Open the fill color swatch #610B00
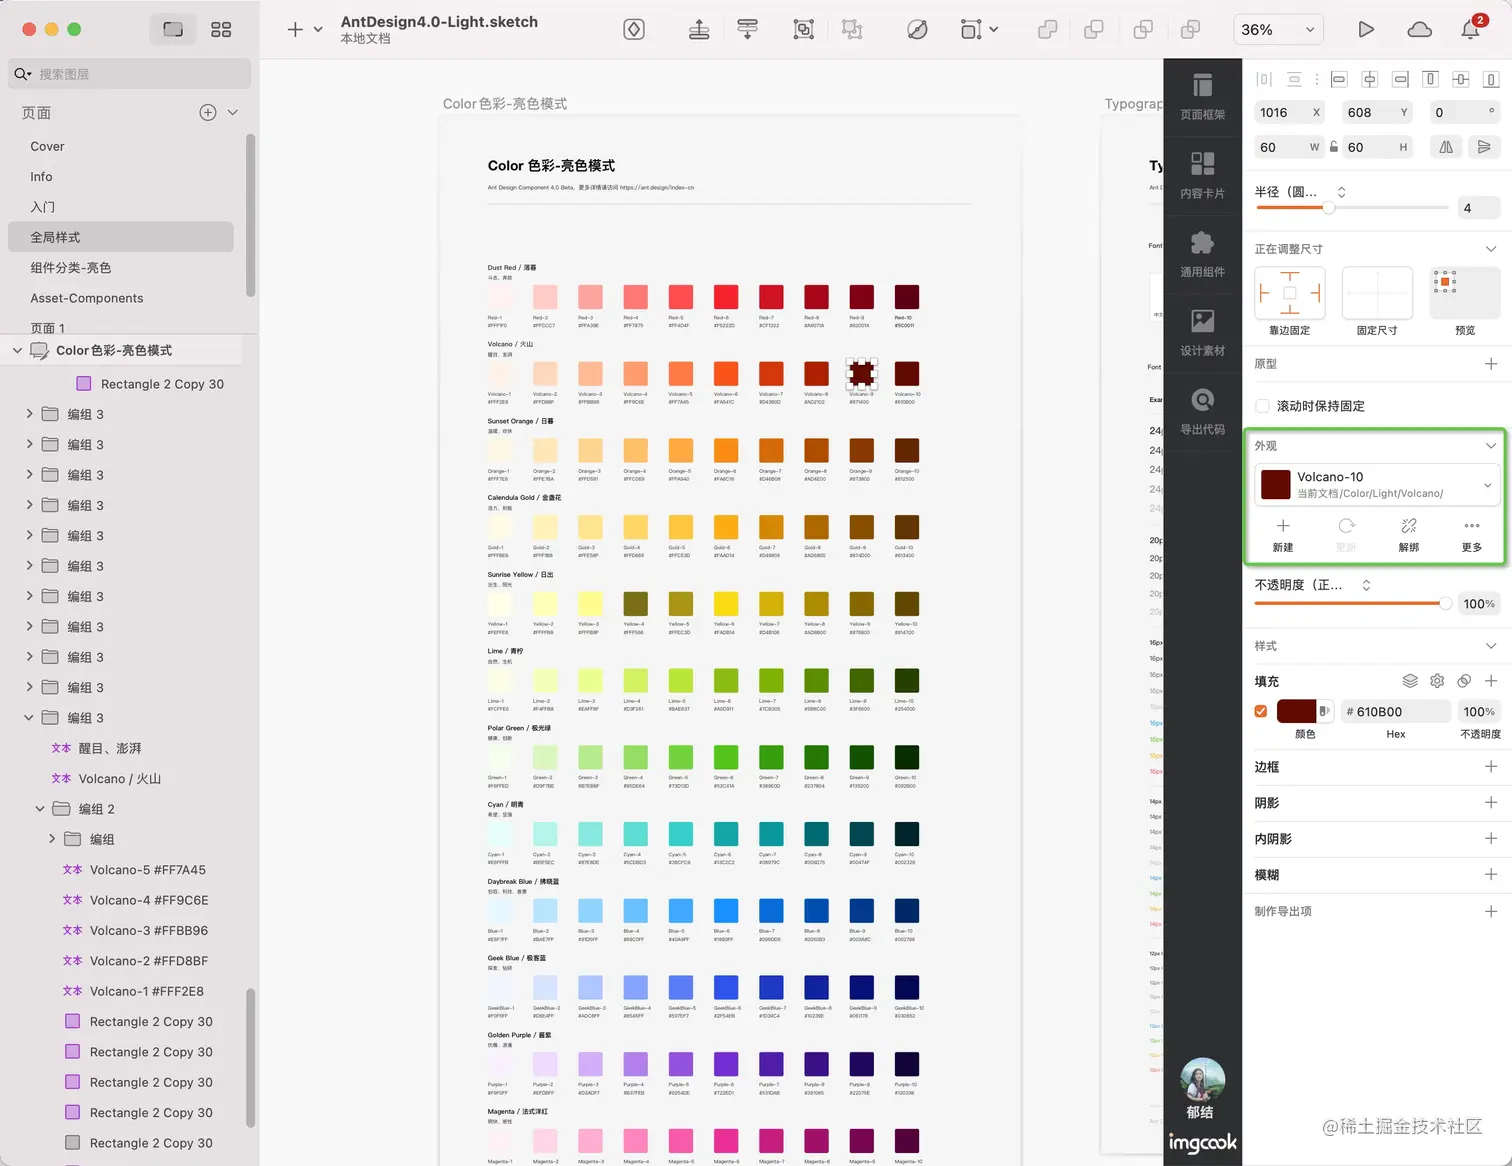Viewport: 1512px width, 1166px height. (1297, 712)
